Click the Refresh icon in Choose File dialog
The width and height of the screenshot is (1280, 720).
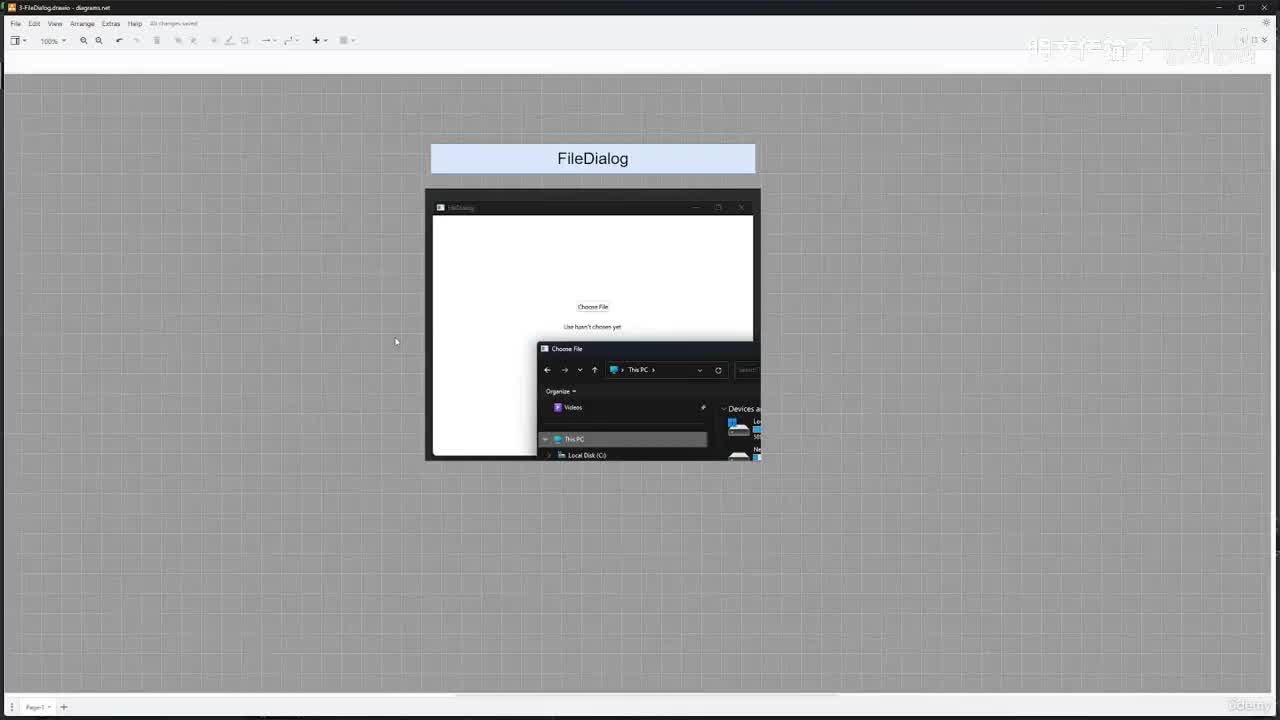tap(718, 370)
